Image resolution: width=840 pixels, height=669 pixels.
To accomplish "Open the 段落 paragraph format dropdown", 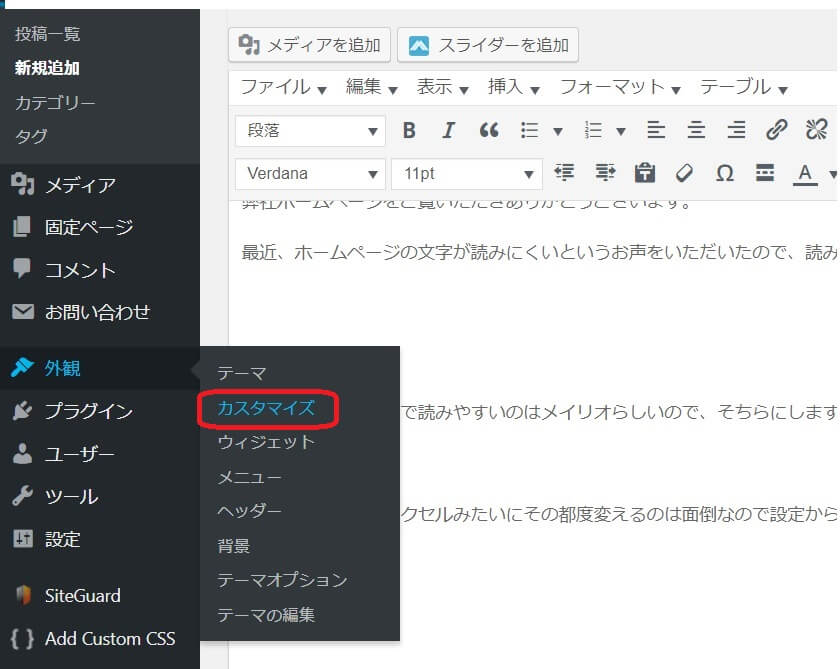I will pyautogui.click(x=310, y=131).
